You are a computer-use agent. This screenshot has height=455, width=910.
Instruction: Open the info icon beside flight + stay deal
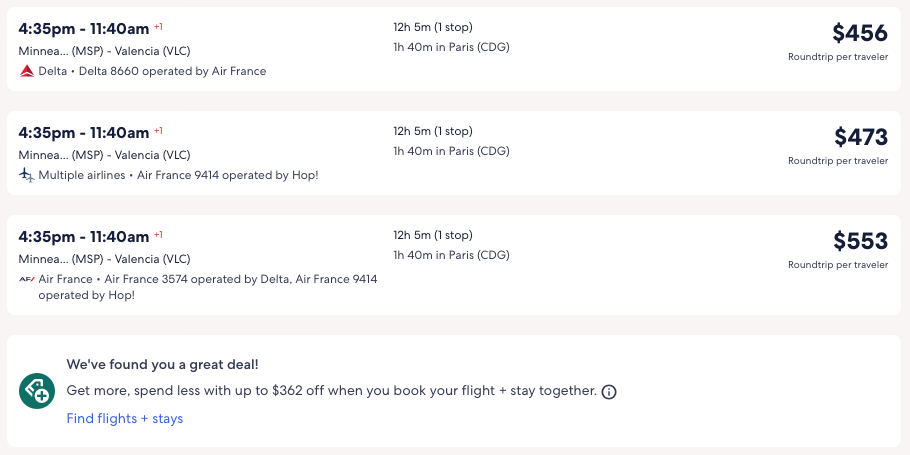tap(609, 391)
